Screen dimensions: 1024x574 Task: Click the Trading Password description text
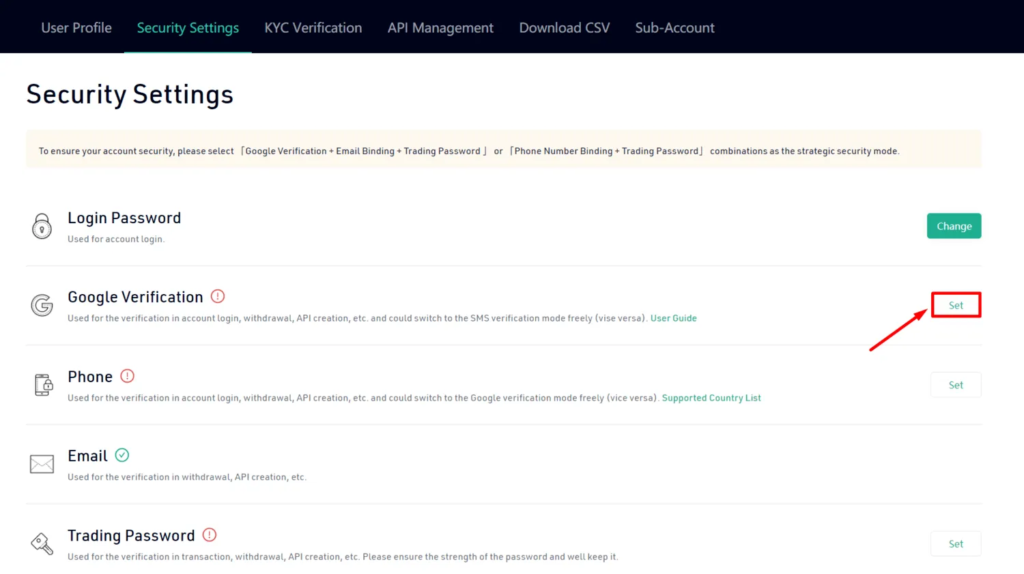342,556
